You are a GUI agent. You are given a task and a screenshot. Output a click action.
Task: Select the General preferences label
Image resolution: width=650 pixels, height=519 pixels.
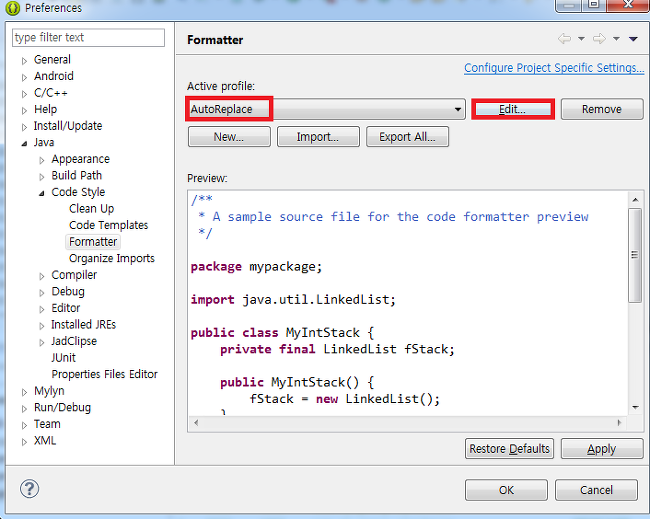pos(52,59)
